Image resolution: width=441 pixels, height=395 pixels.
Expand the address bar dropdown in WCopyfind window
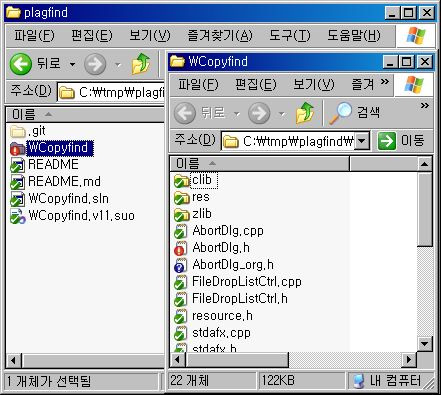point(361,141)
